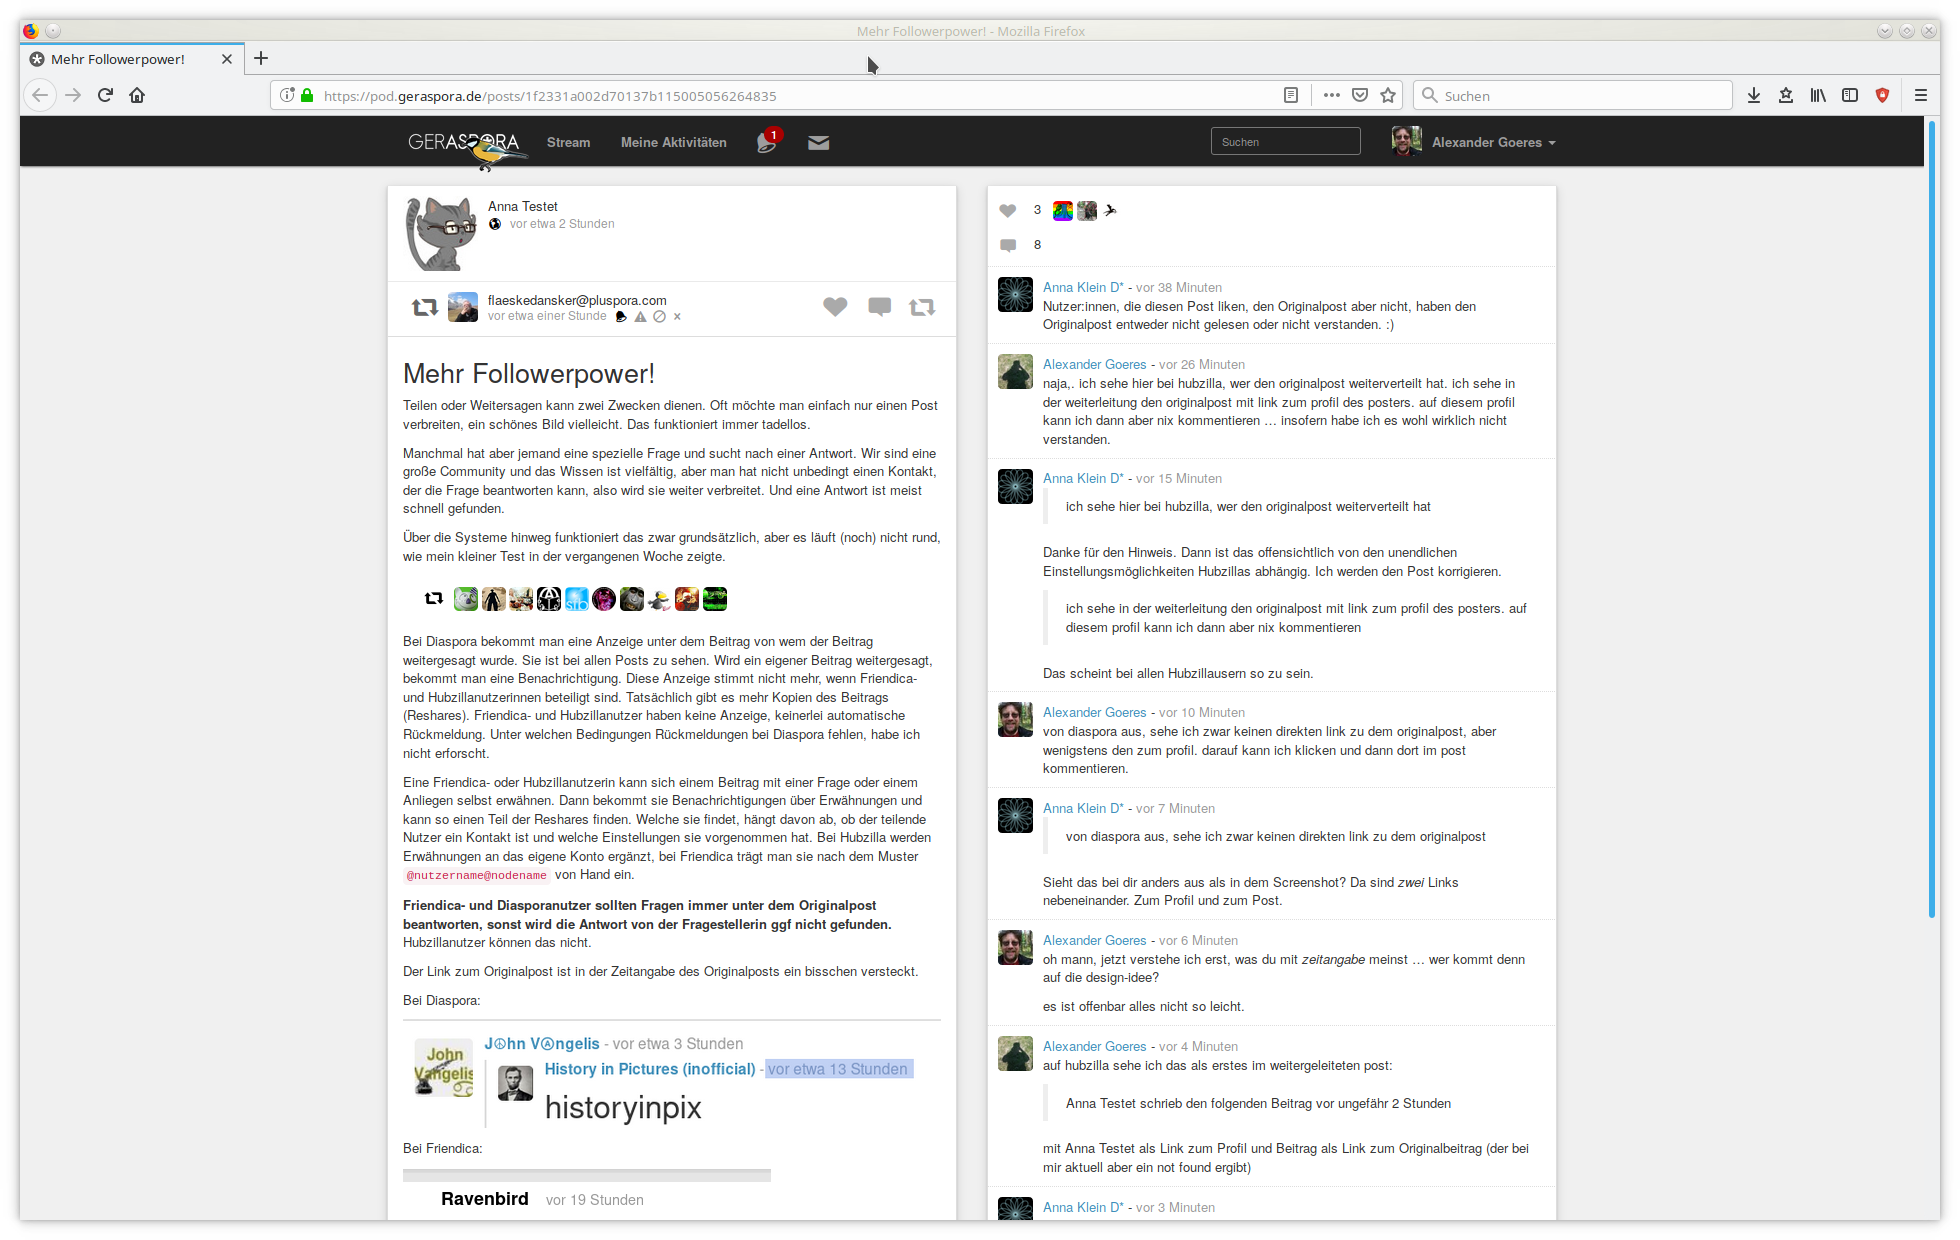The image size is (1960, 1240).
Task: Click the heart icon beside the like count 3
Action: coord(1008,210)
